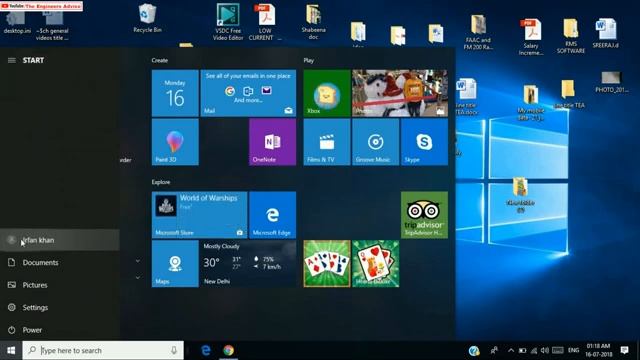Open the Power options
This screenshot has width=640, height=360.
tap(60, 330)
